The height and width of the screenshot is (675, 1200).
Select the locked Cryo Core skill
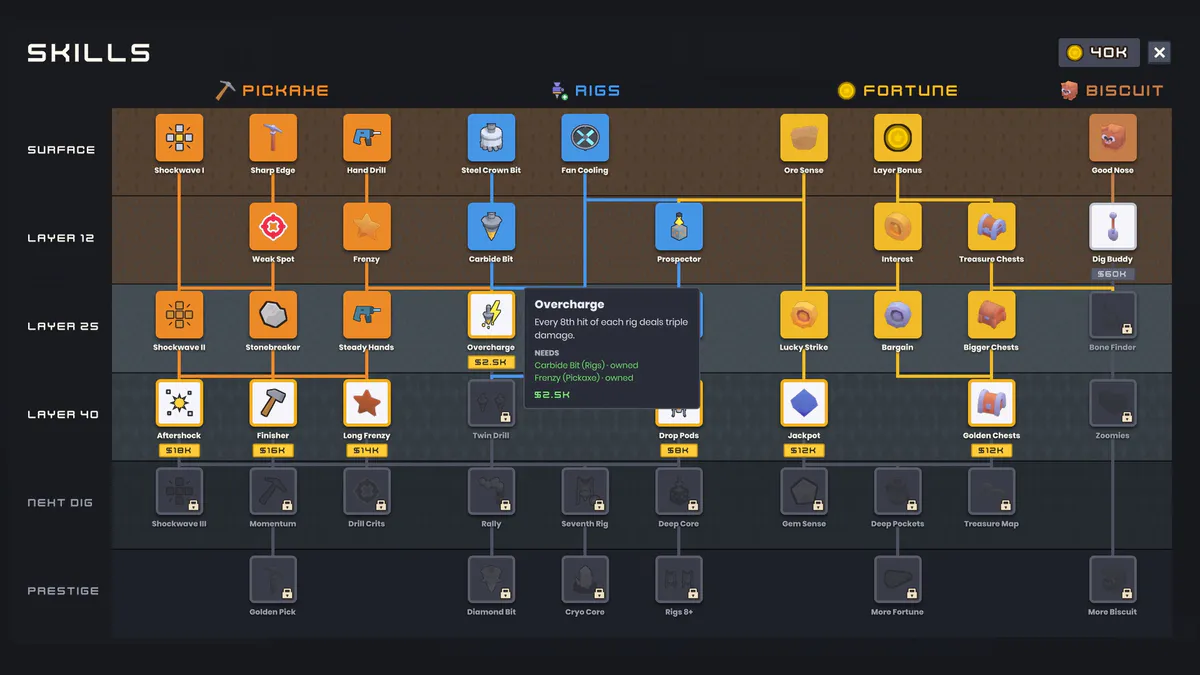coord(585,580)
